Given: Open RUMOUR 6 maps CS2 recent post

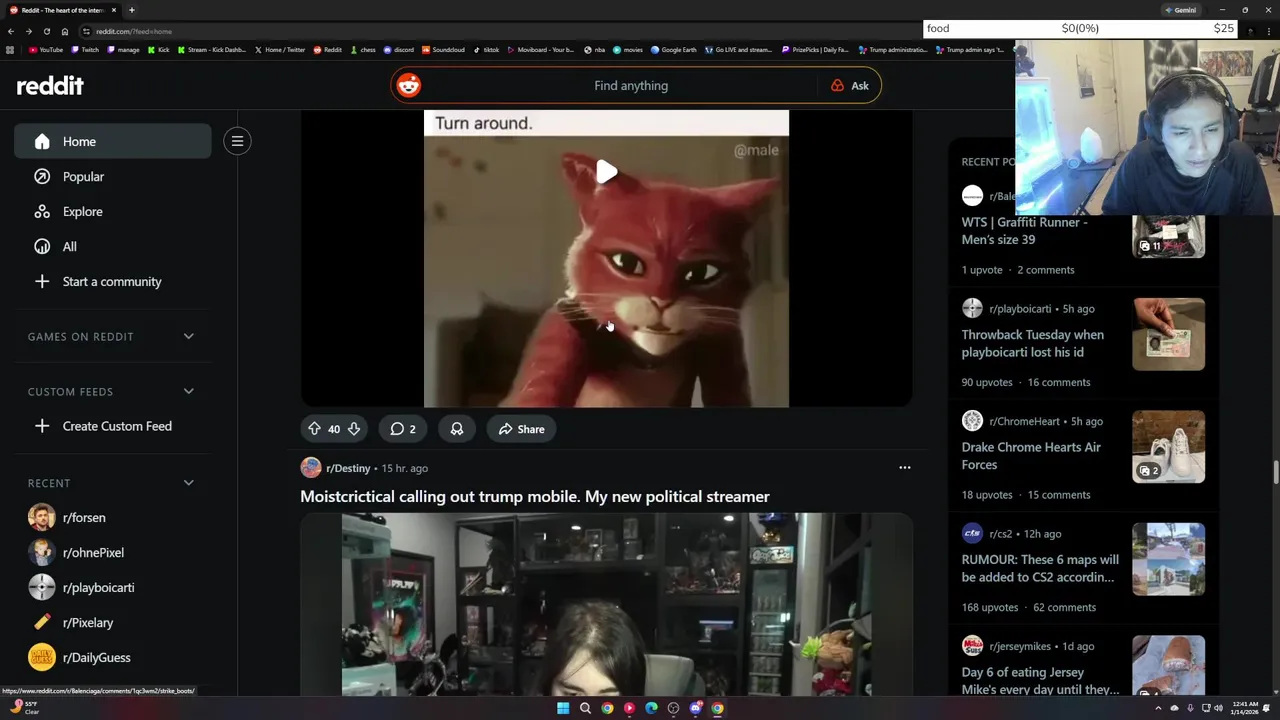Looking at the screenshot, I should (1040, 568).
